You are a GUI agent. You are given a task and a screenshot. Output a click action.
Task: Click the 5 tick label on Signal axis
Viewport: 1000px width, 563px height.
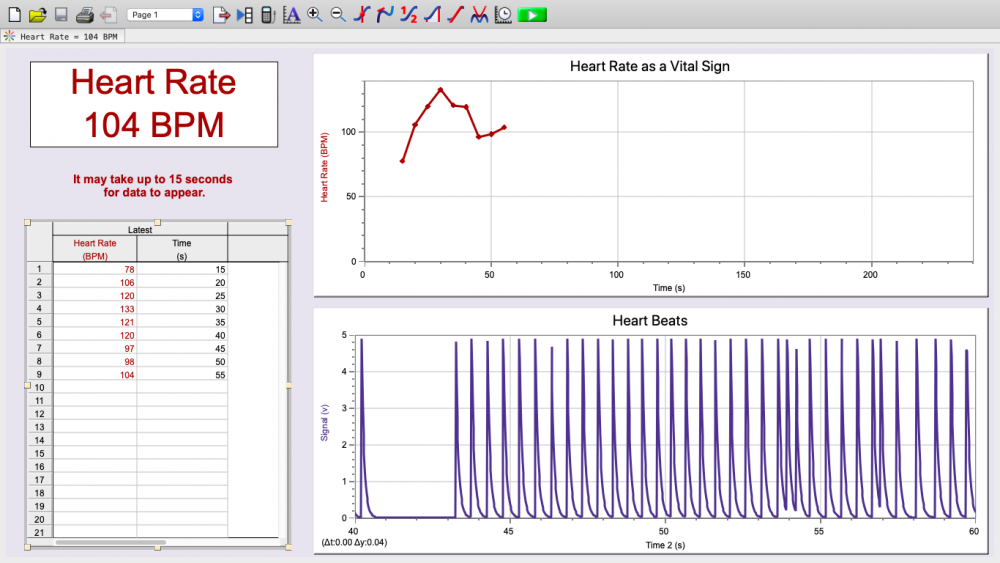point(344,335)
